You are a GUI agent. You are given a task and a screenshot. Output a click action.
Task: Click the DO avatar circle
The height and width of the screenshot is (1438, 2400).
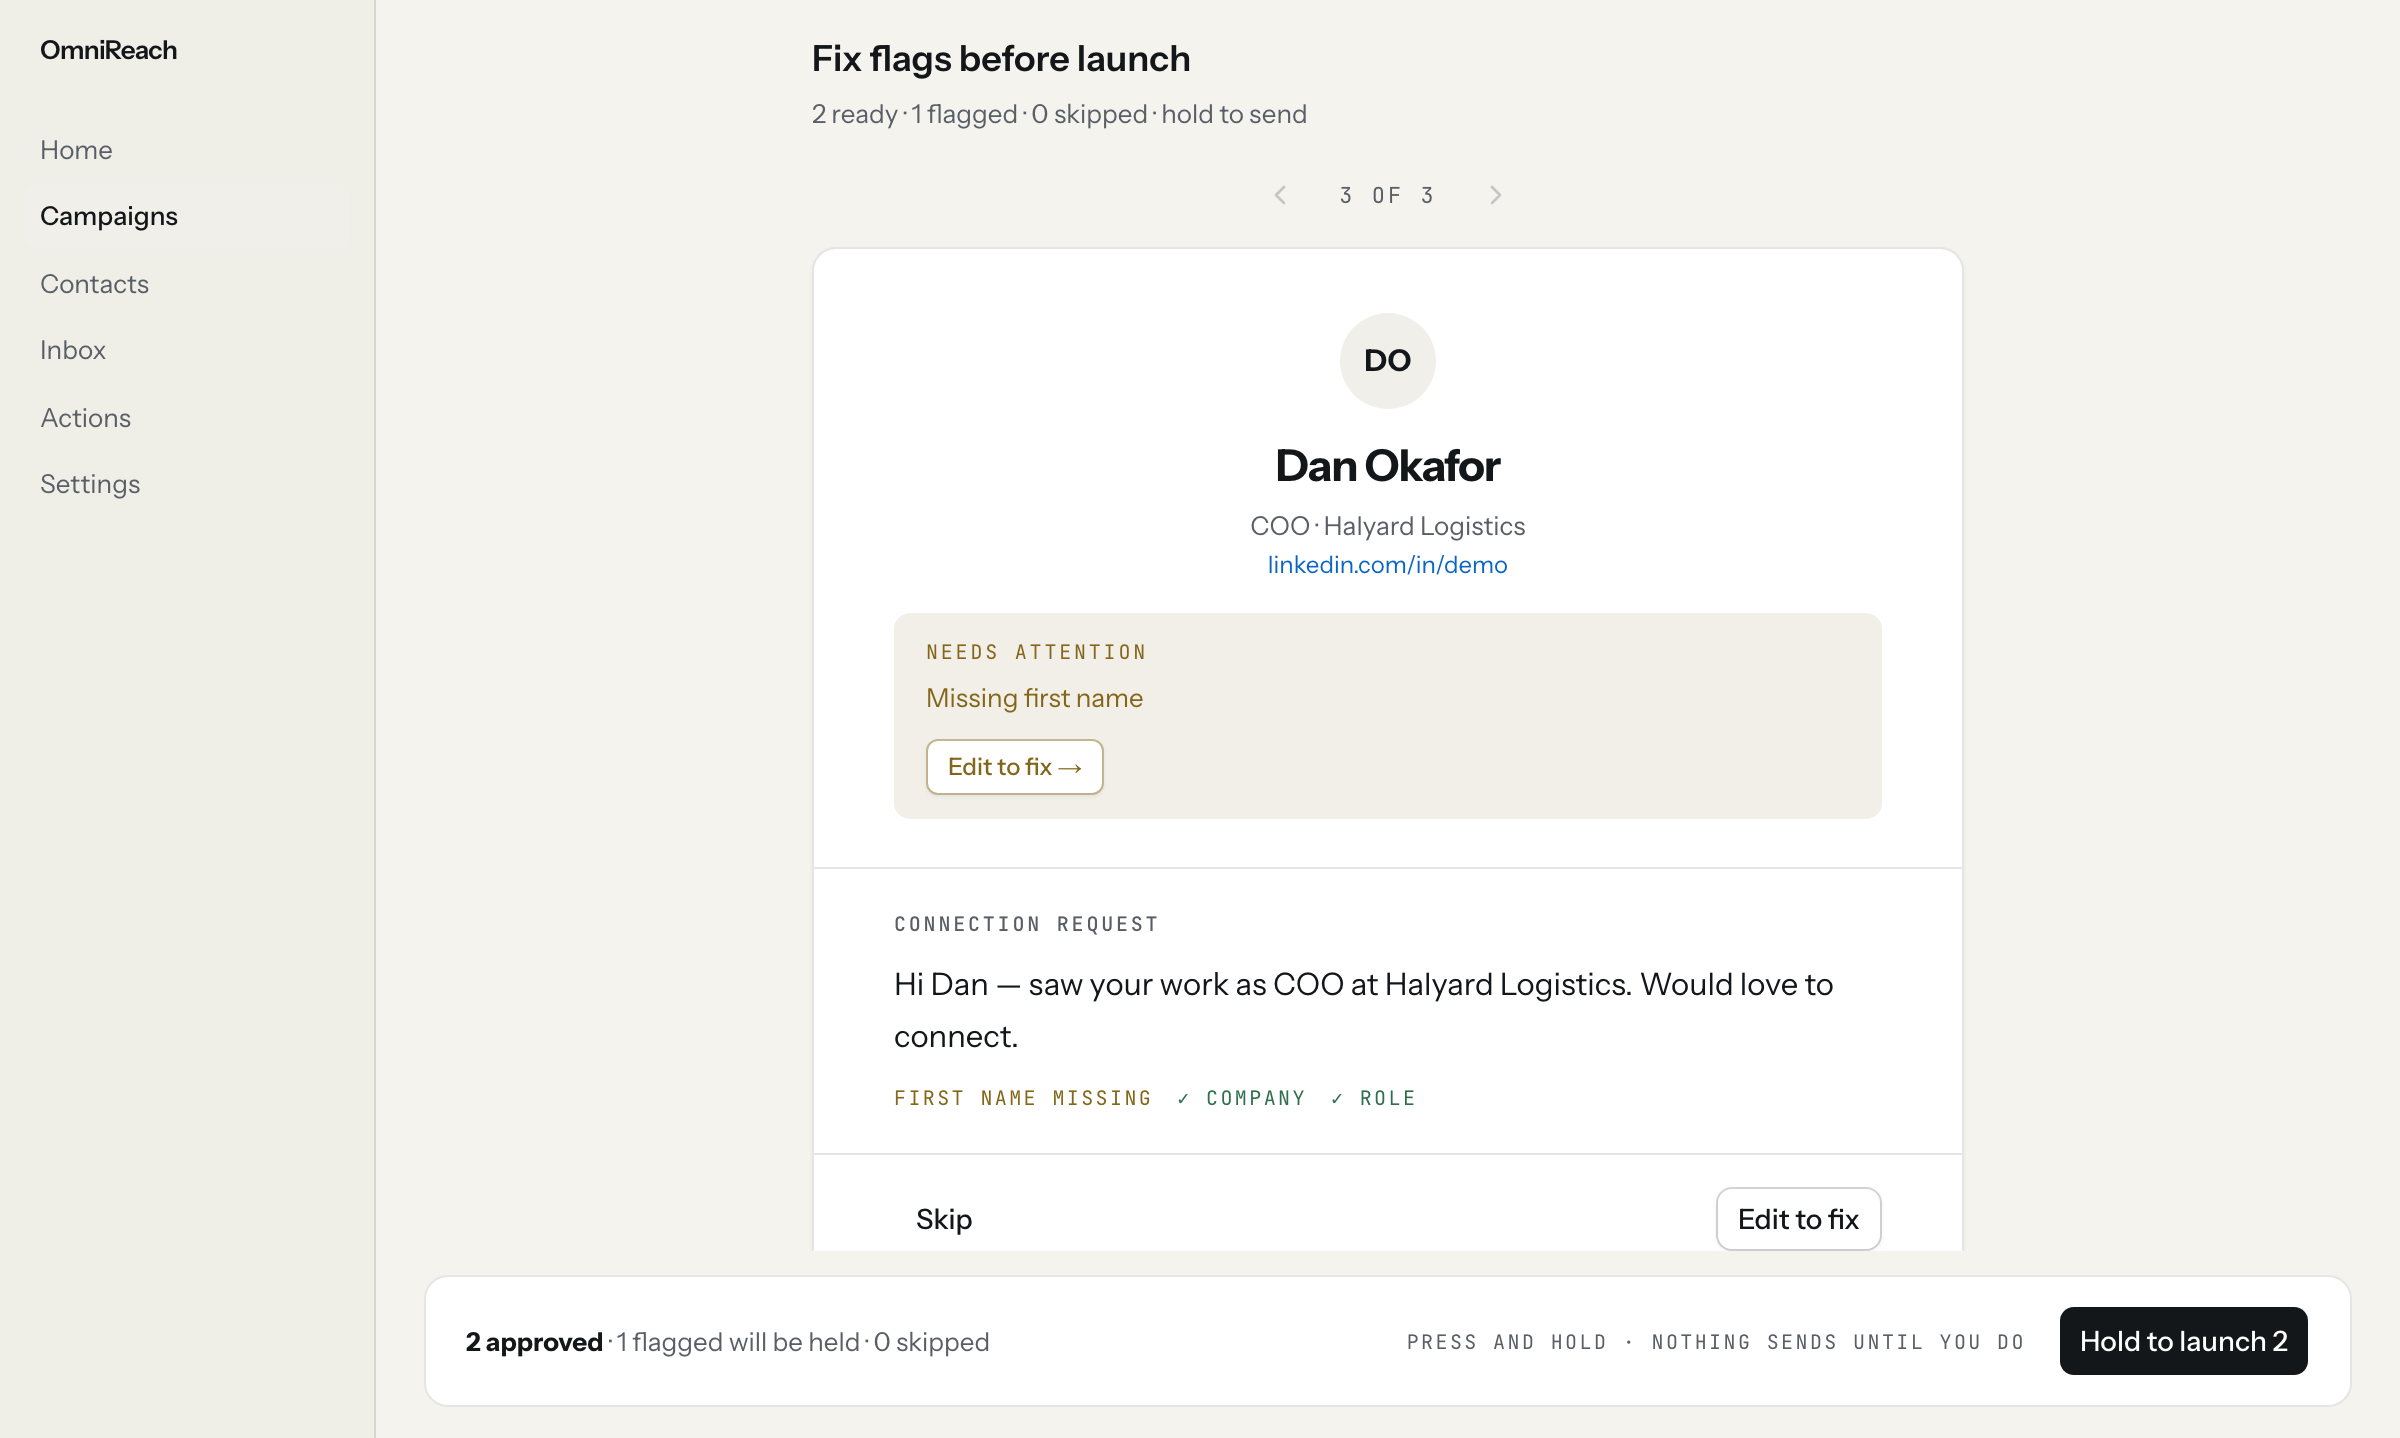(x=1387, y=360)
